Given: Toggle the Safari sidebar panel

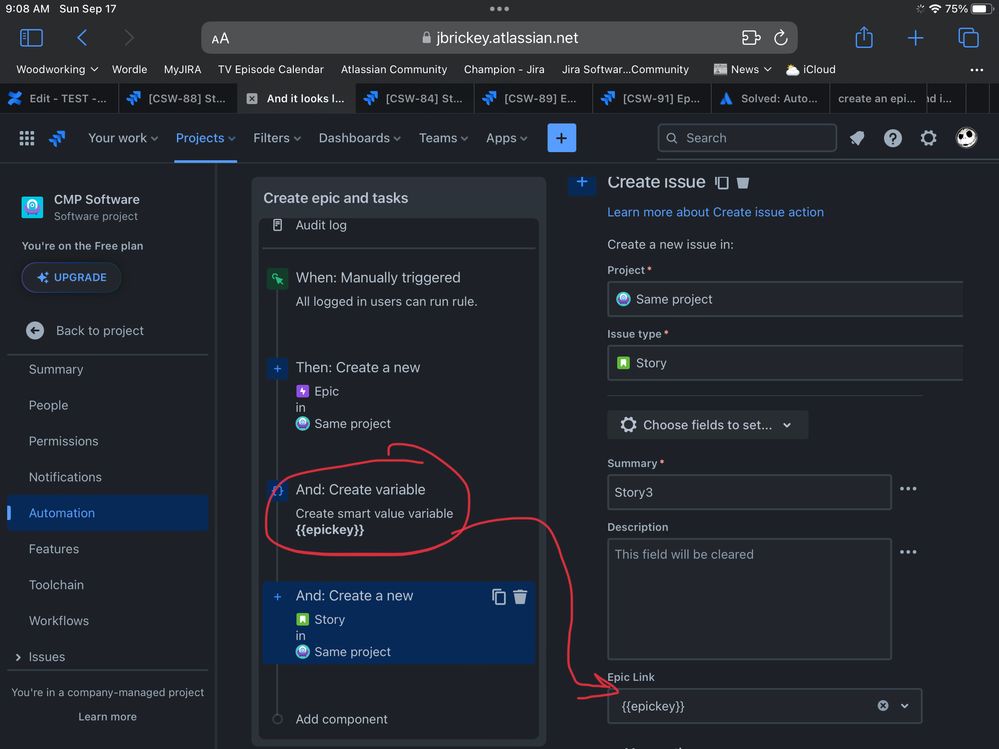Looking at the screenshot, I should (31, 38).
